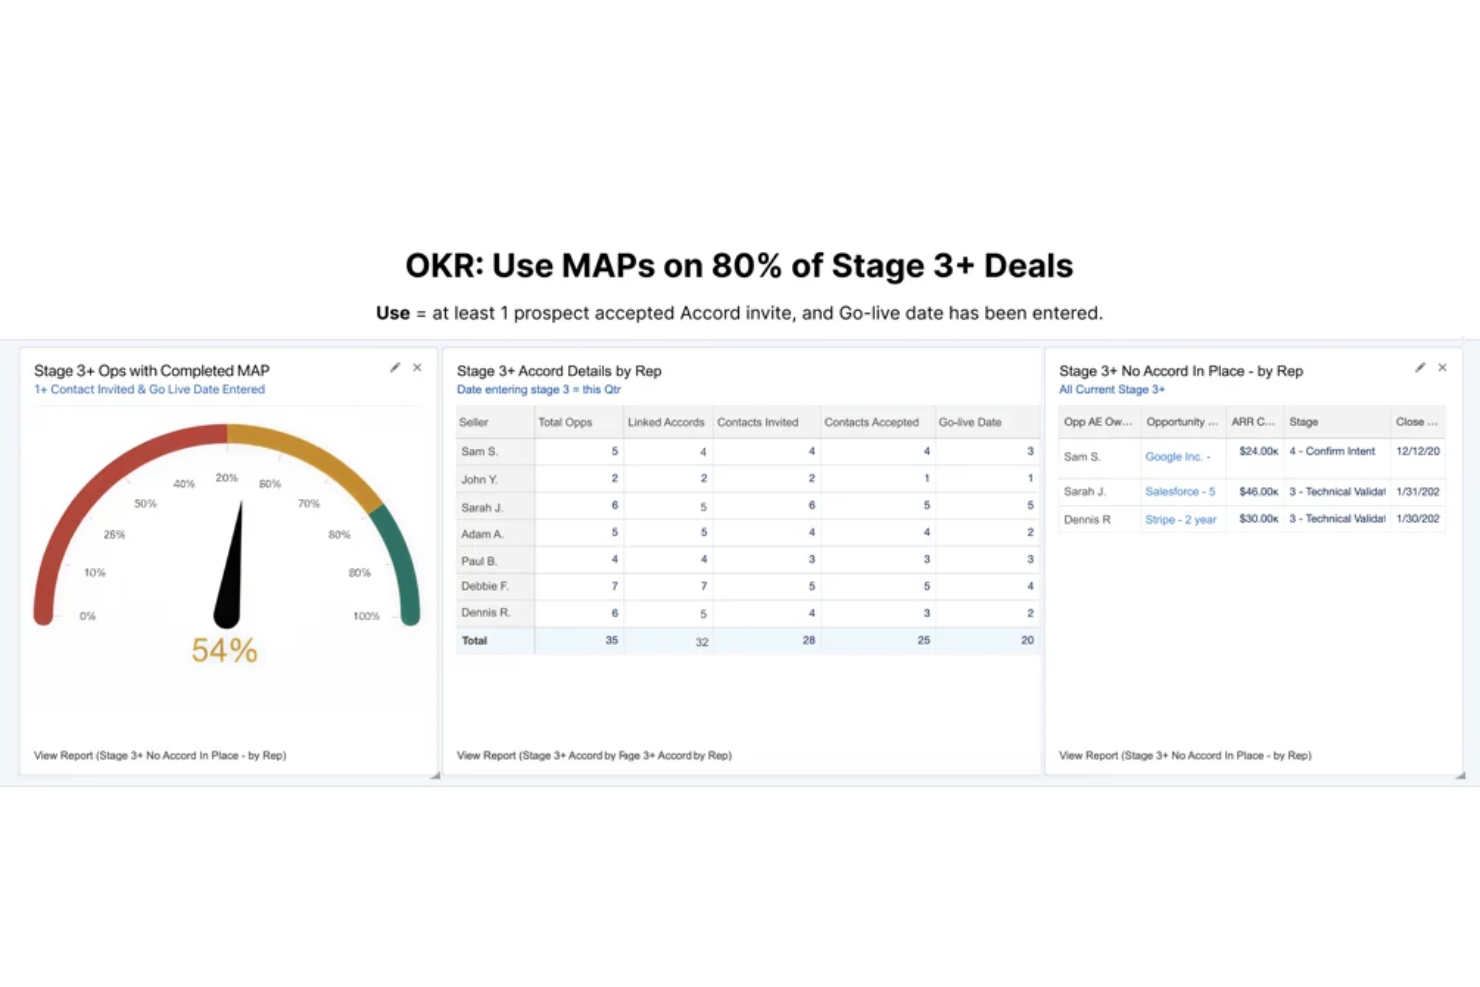Sort by the Total Opps column header
The width and height of the screenshot is (1480, 987).
[x=565, y=423]
